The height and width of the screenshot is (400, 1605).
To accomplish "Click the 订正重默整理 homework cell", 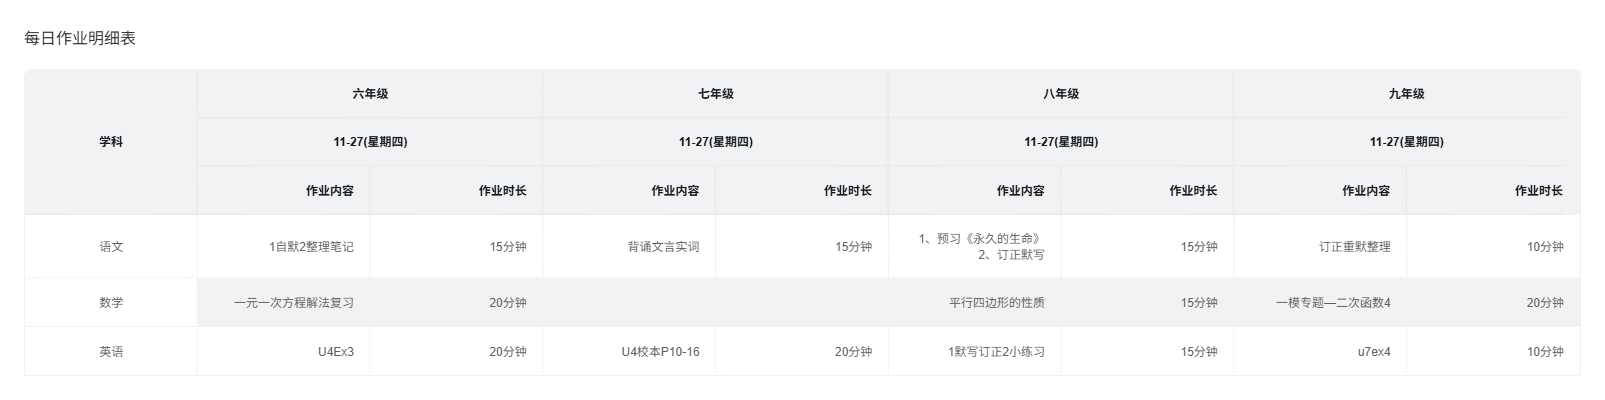I will (1354, 247).
